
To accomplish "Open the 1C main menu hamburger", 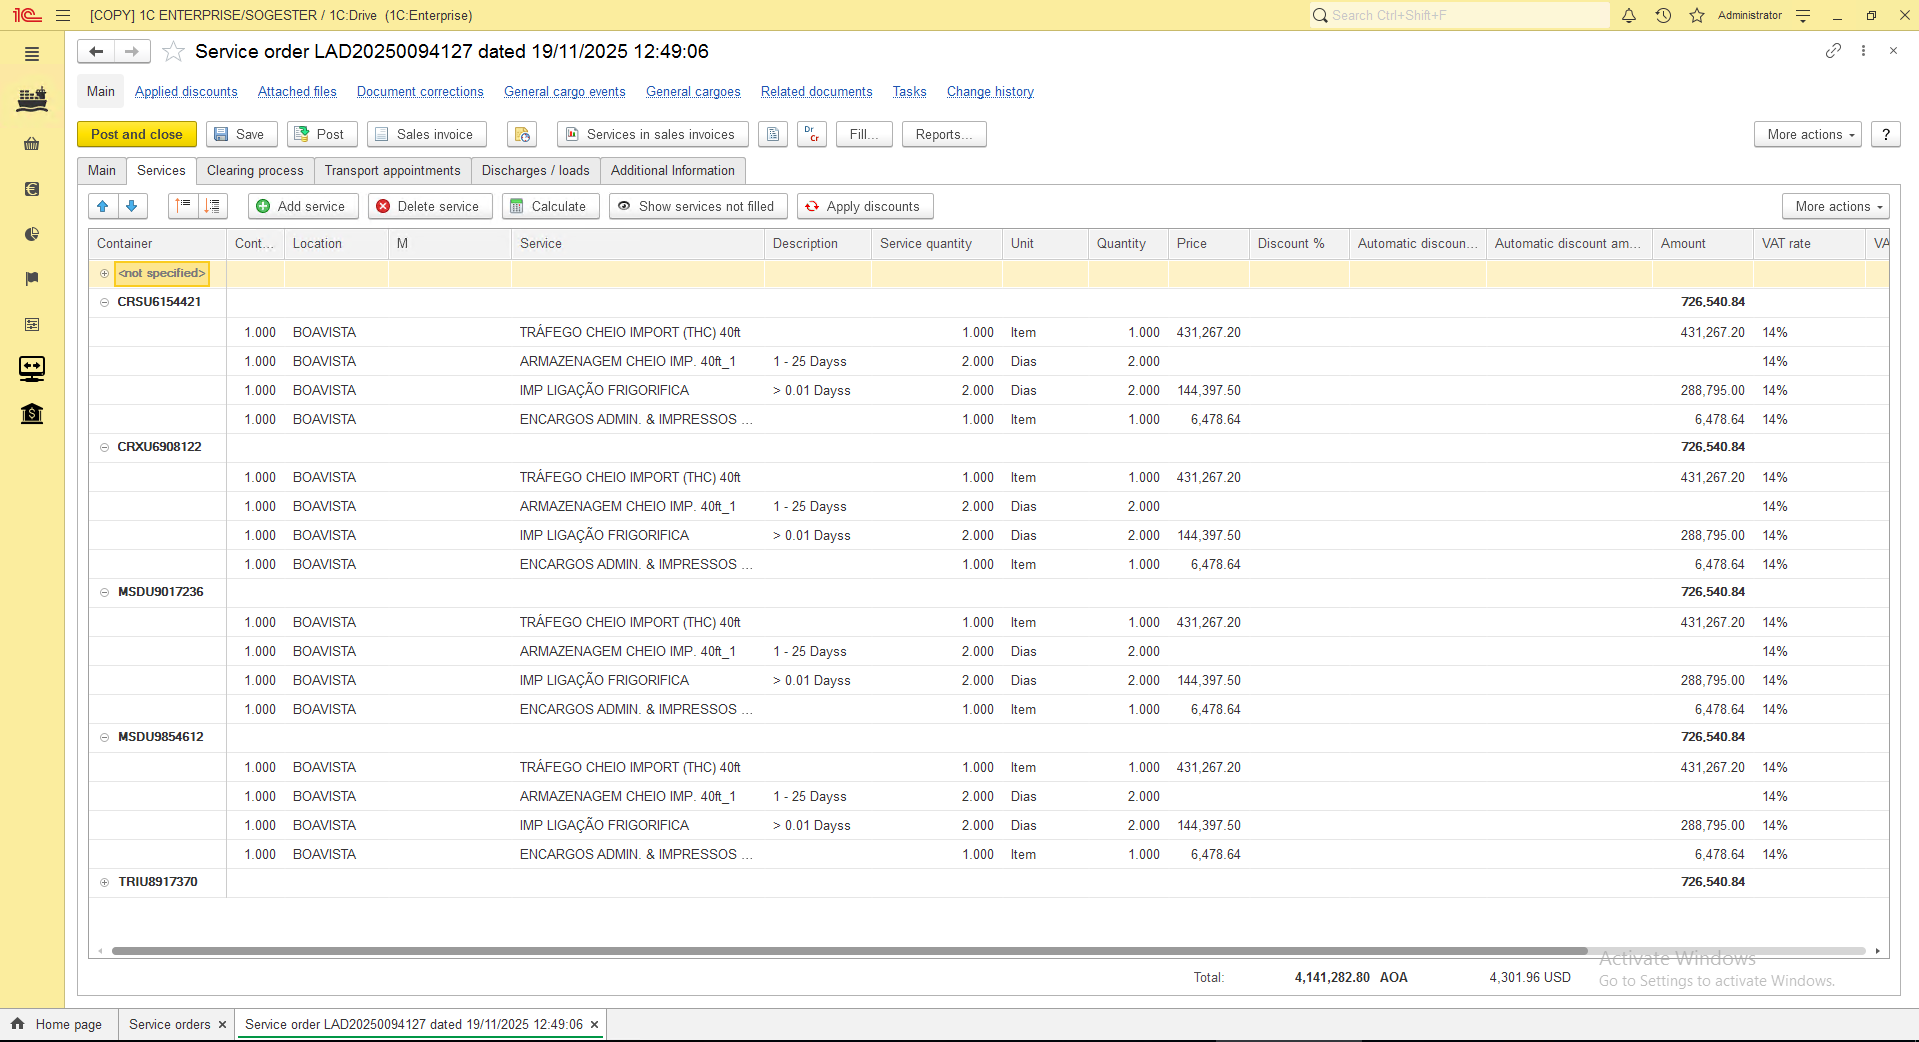I will click(x=63, y=15).
